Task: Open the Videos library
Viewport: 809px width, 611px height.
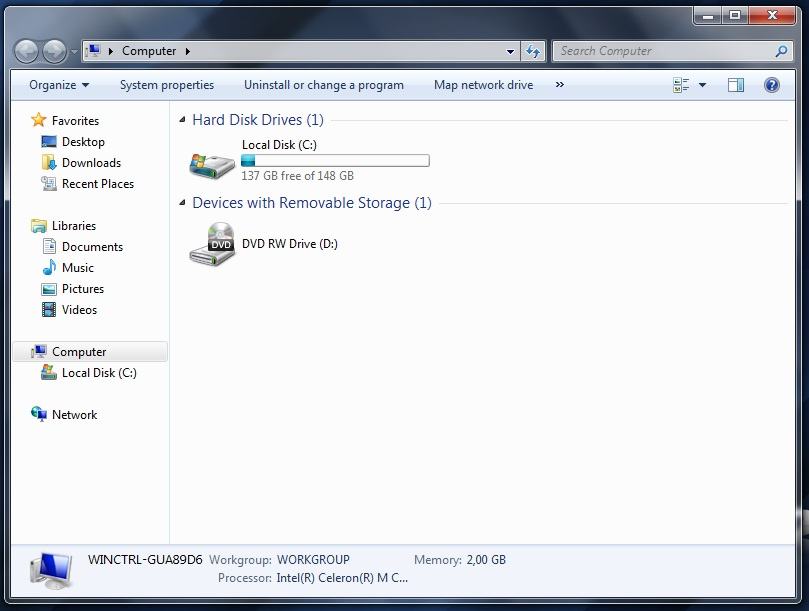Action: point(79,310)
